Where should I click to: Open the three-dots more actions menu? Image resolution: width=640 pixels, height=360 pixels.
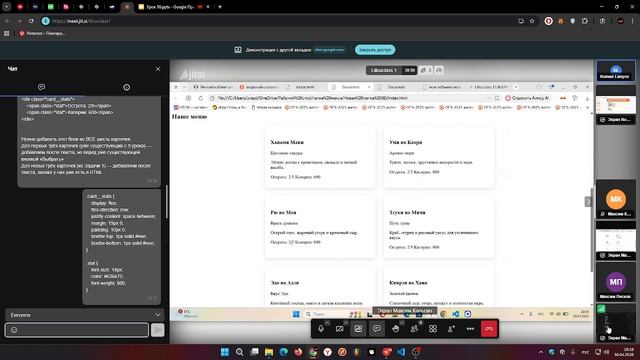point(470,329)
